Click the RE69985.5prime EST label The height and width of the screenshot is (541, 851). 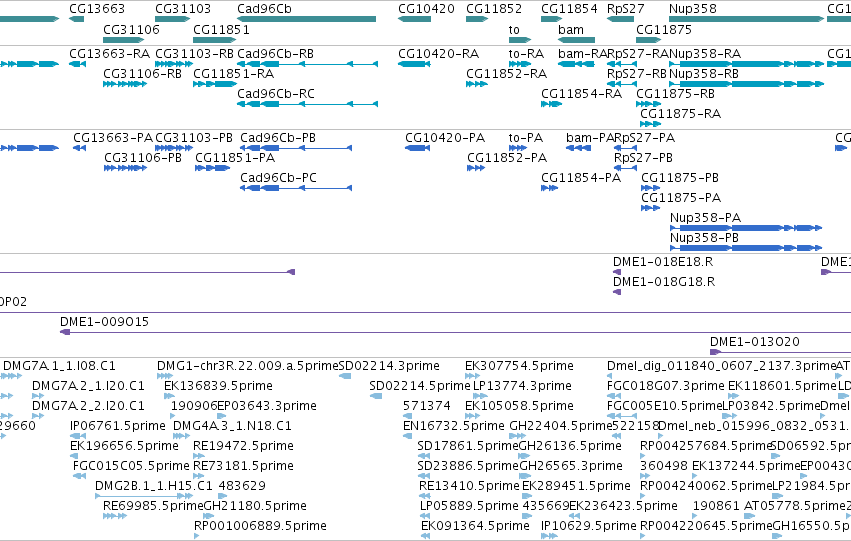(x=153, y=506)
